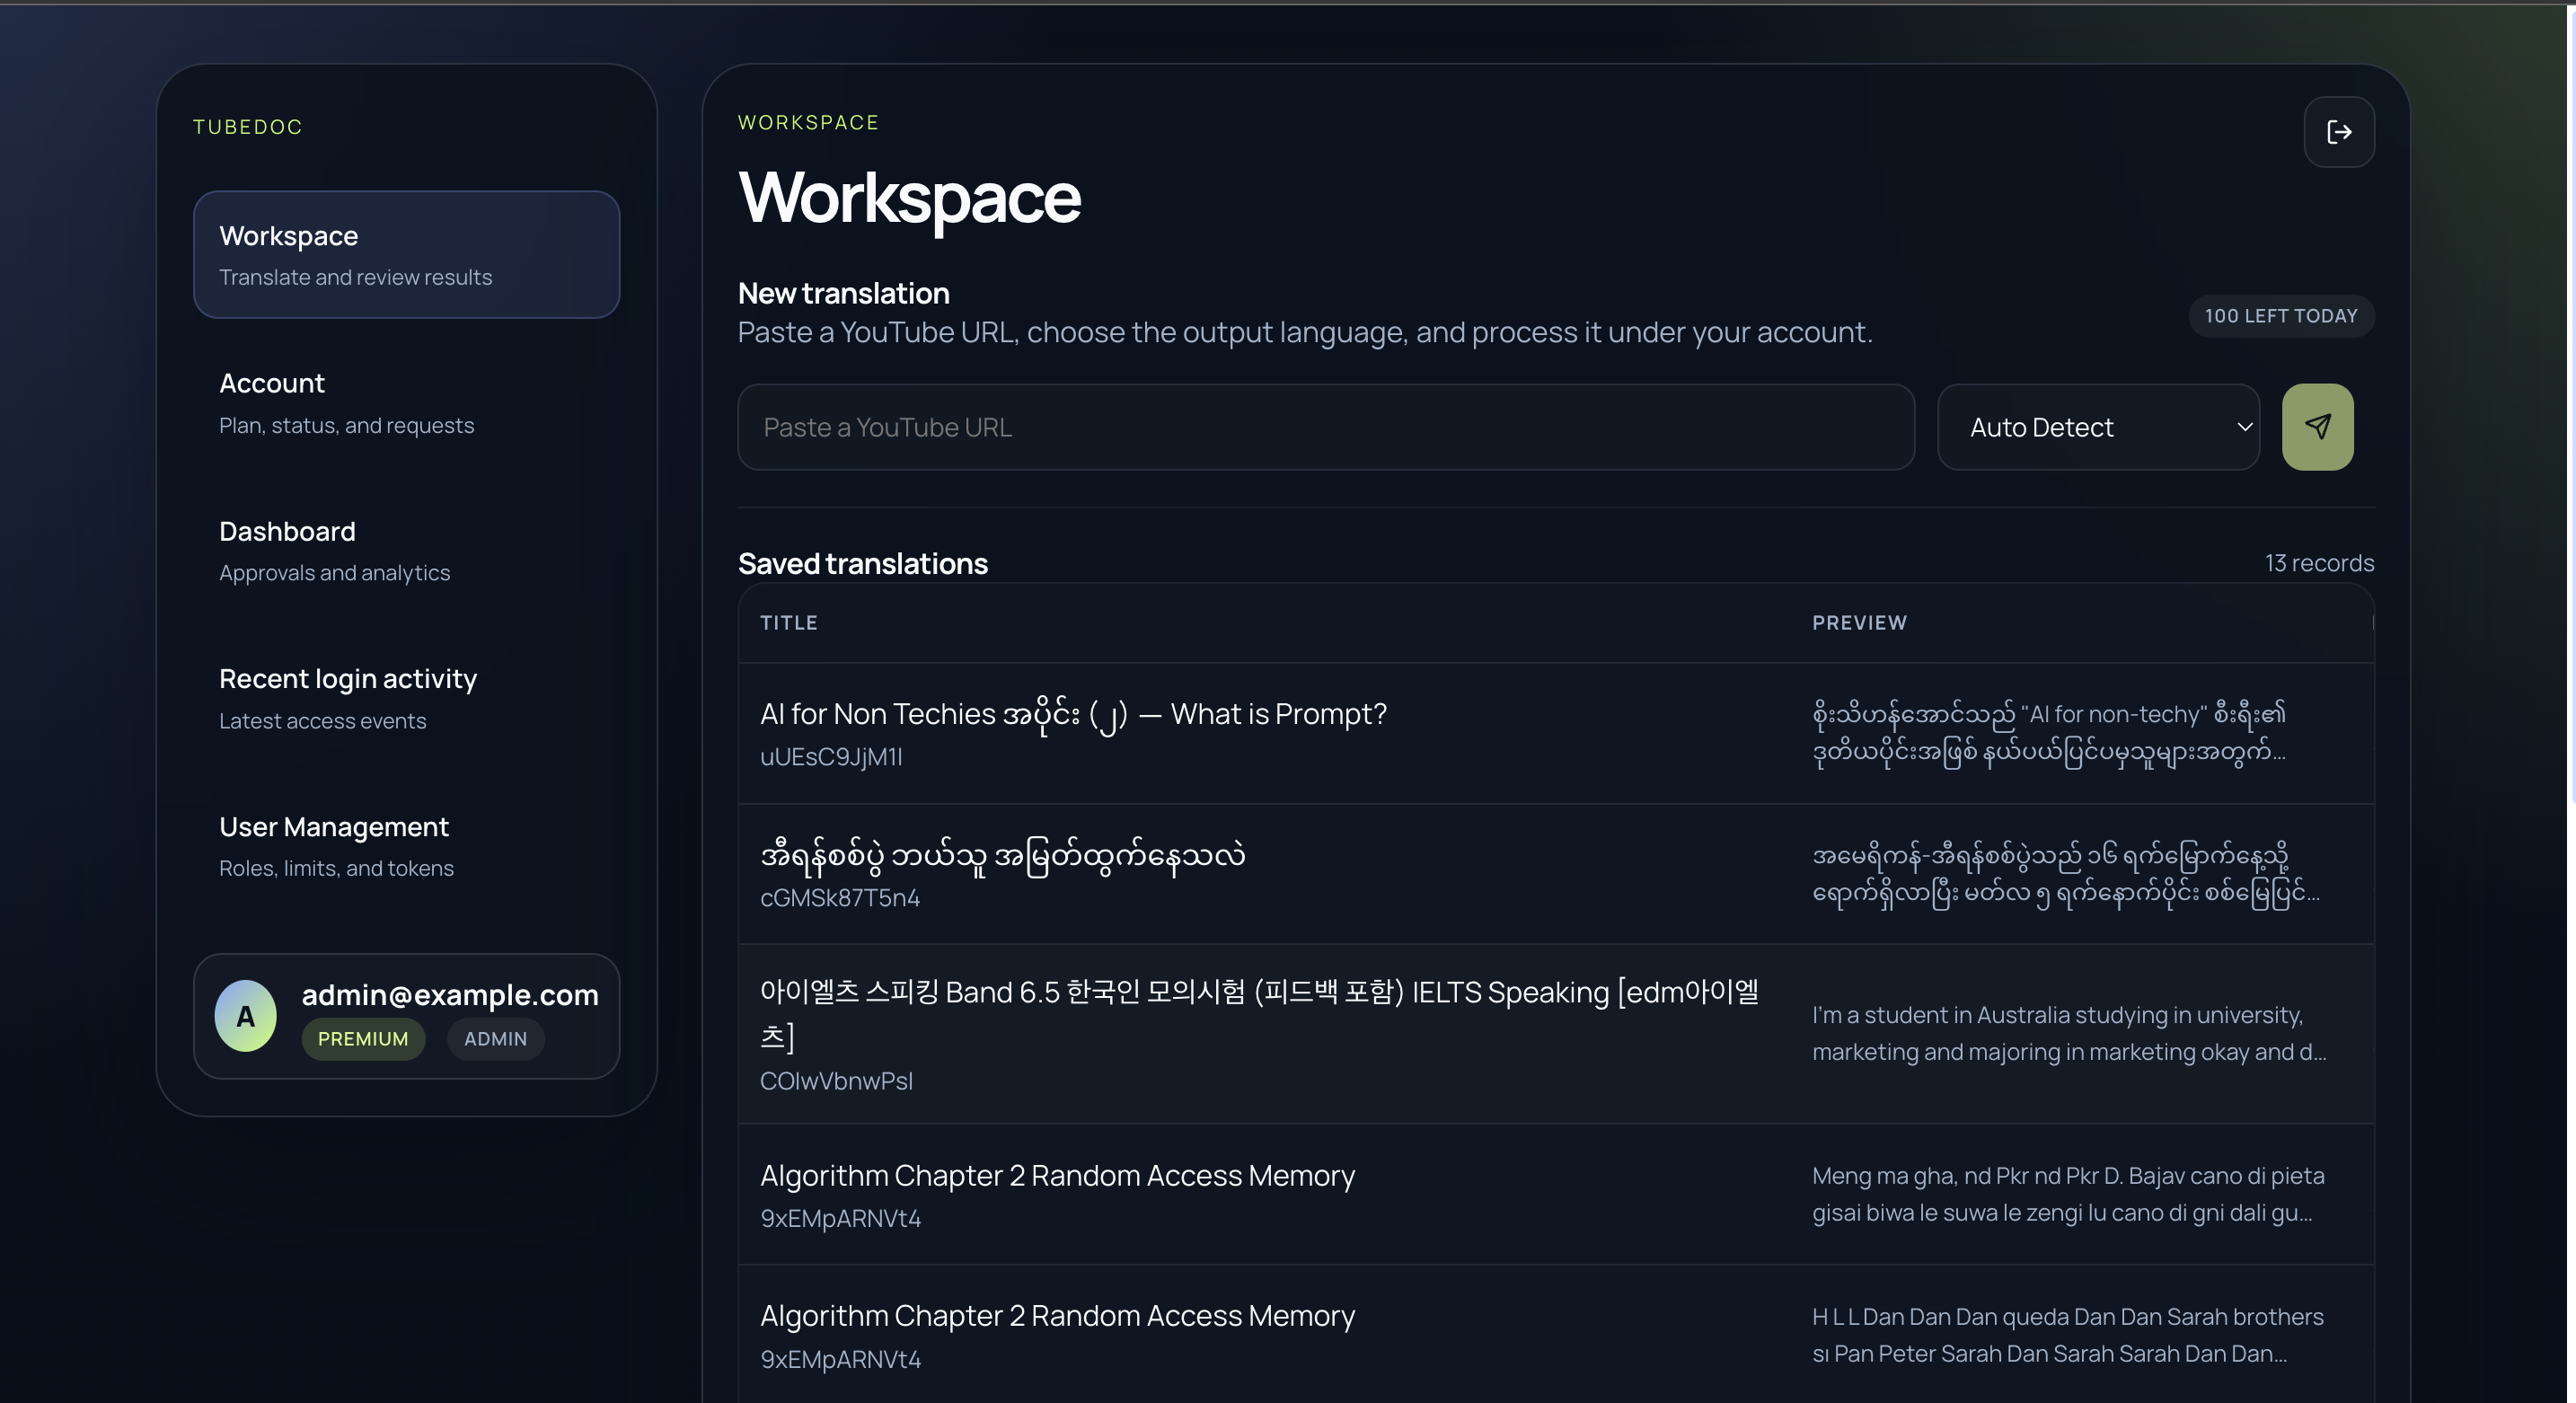The image size is (2576, 1403).
Task: Click the PREVIEW column header
Action: [x=1858, y=623]
